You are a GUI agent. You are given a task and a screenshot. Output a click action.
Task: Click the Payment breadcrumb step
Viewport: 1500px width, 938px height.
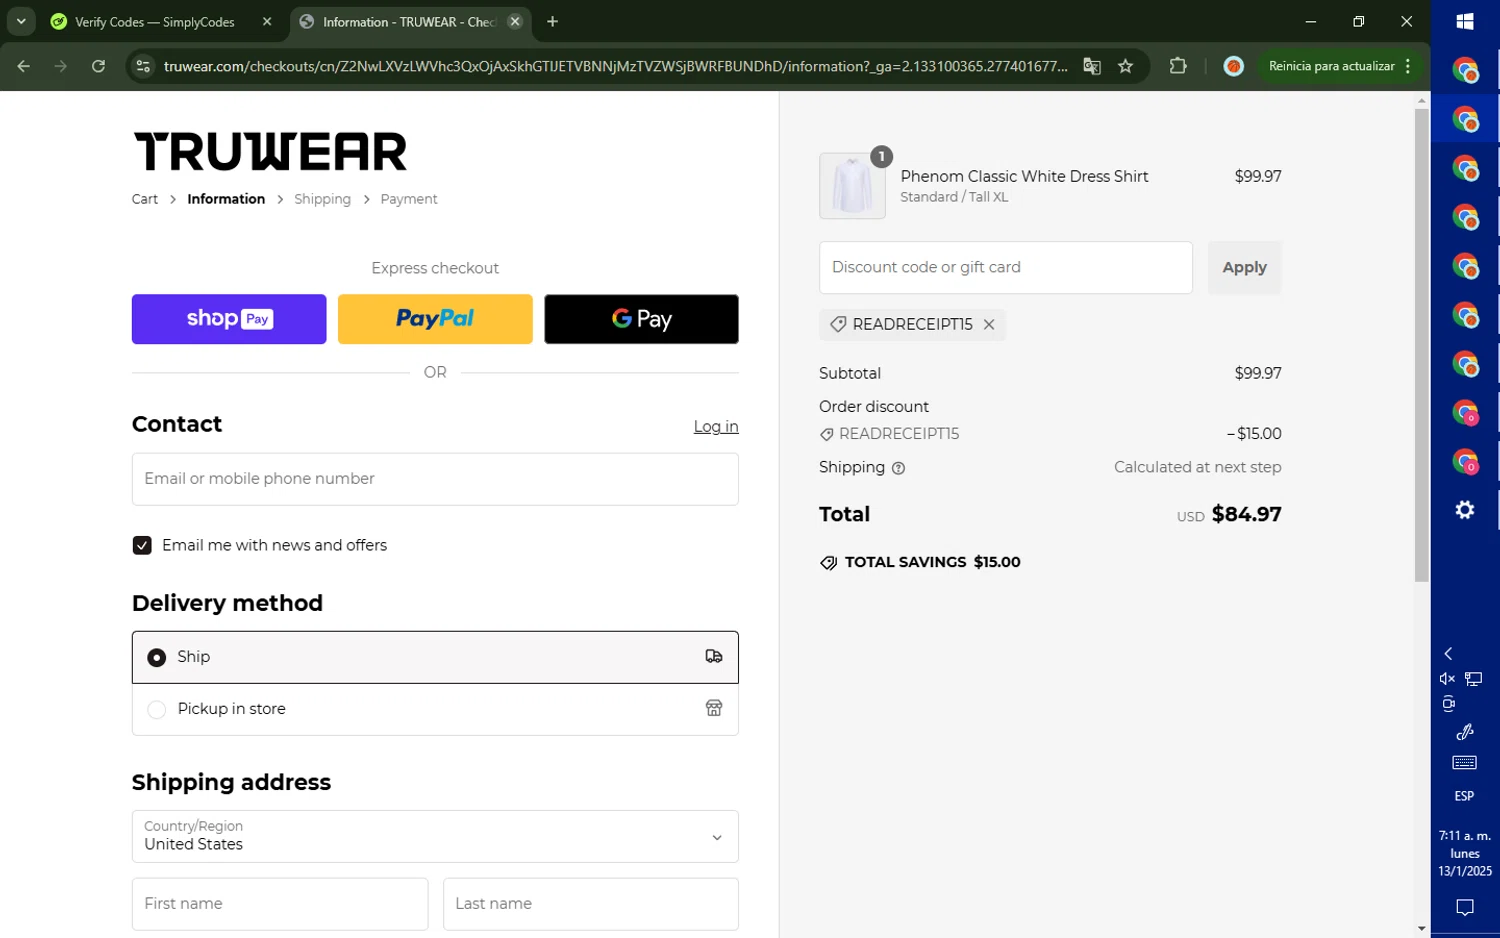409,199
